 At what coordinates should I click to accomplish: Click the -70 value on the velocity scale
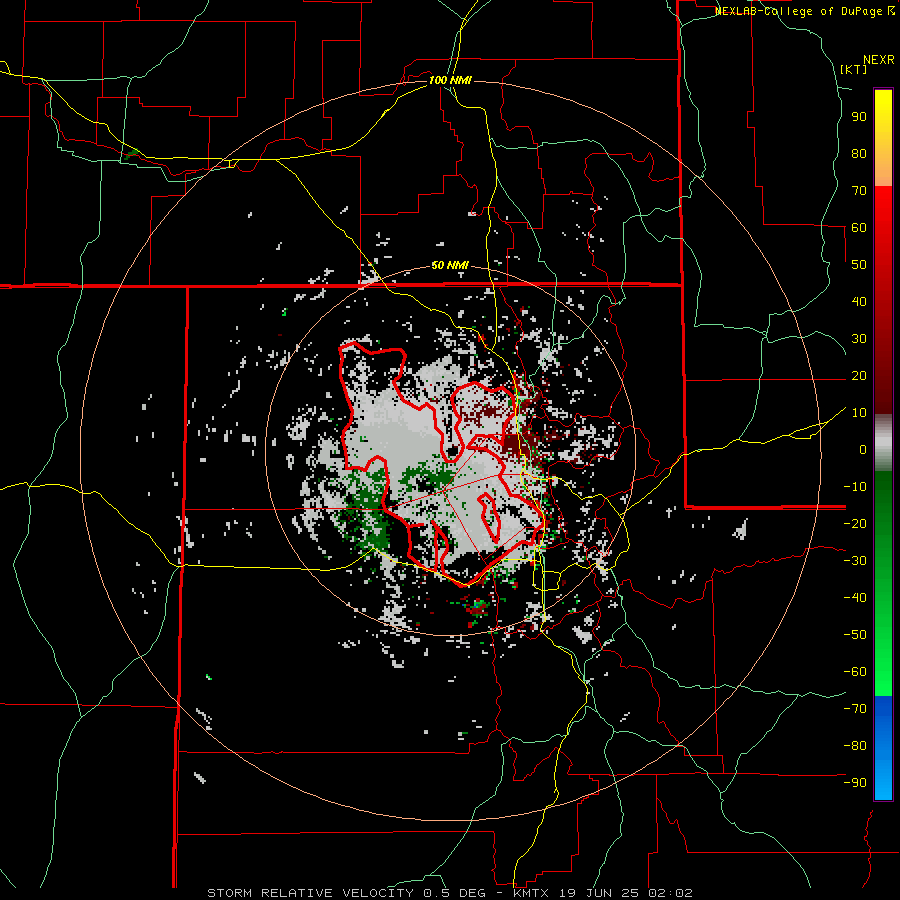855,709
